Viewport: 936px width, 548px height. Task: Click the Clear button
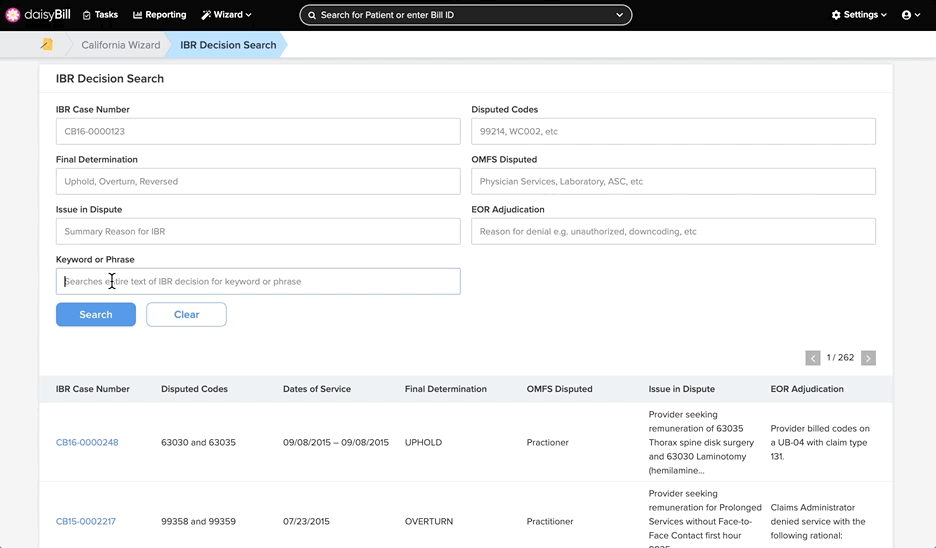(186, 315)
